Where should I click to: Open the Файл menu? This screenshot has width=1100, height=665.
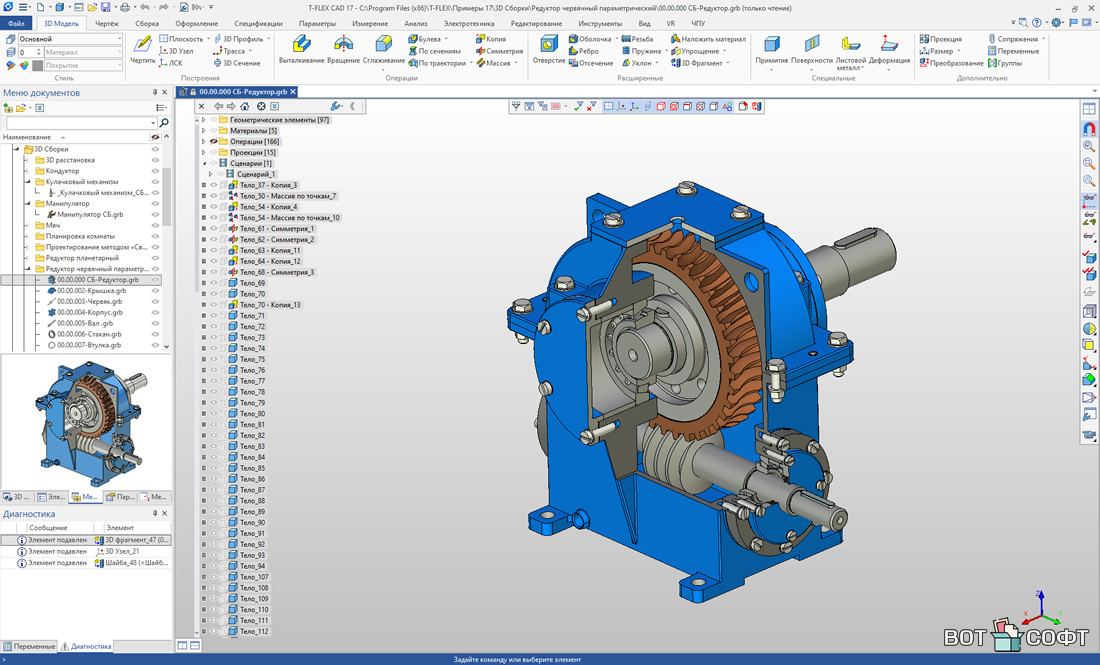(x=16, y=23)
